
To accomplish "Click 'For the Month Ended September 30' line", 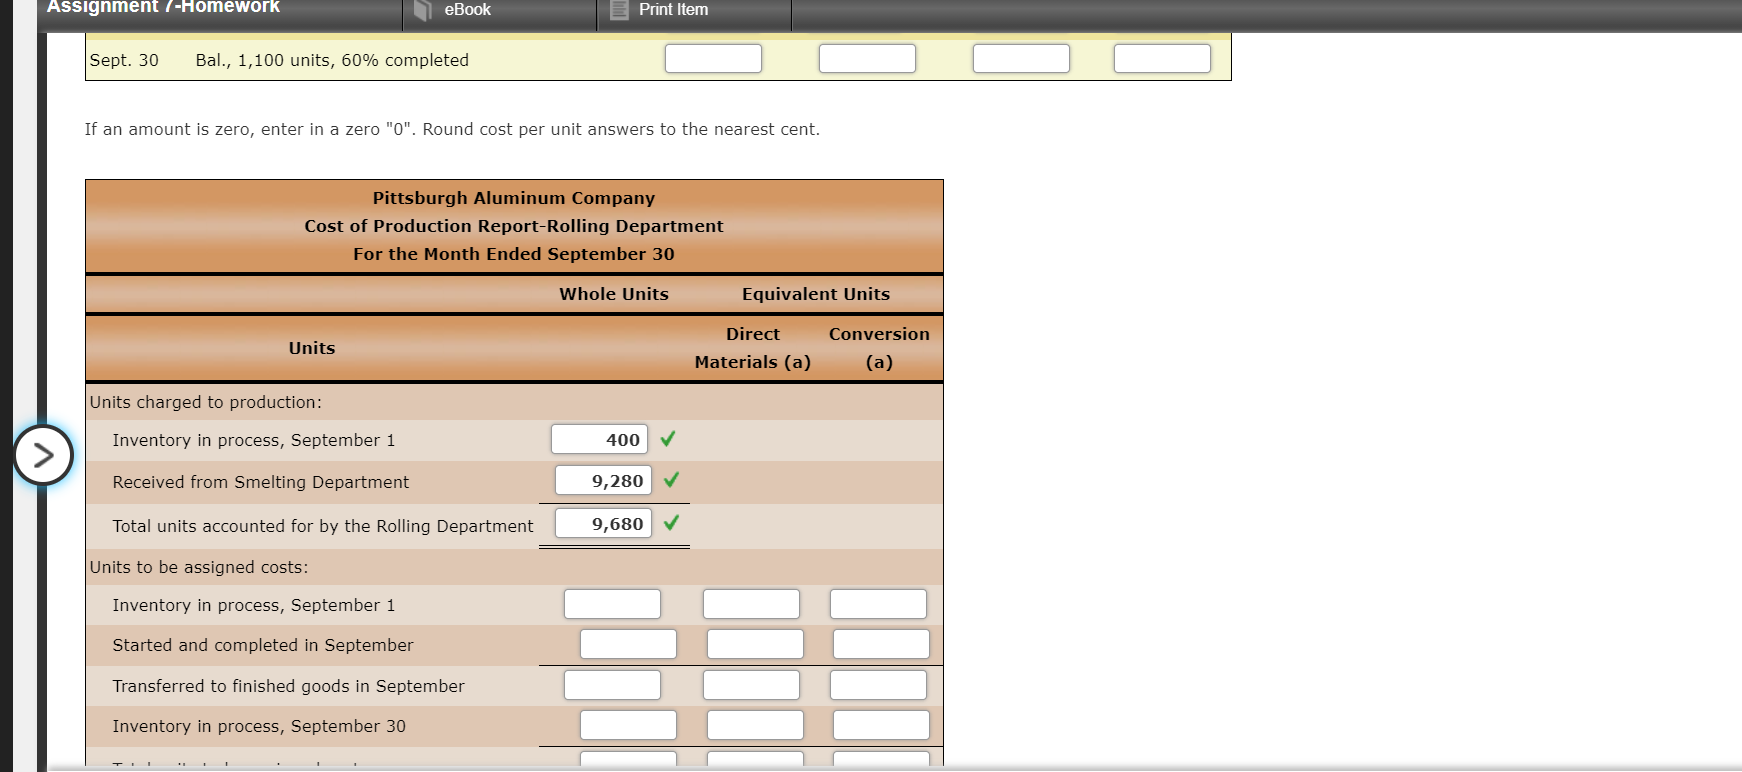I will tap(514, 254).
